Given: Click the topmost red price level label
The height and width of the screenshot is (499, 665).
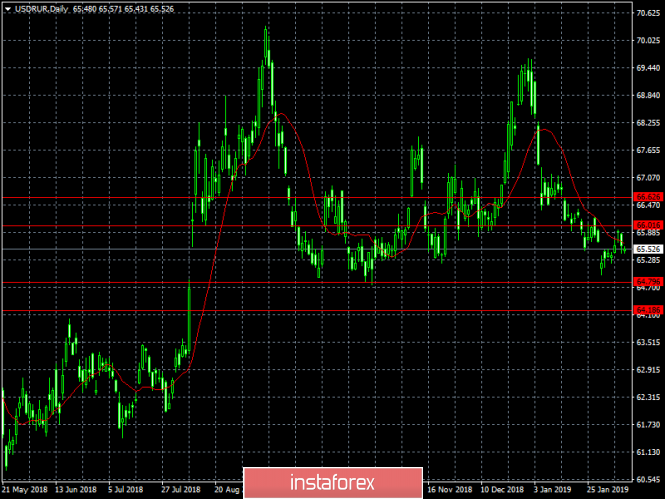Looking at the screenshot, I should tap(649, 197).
